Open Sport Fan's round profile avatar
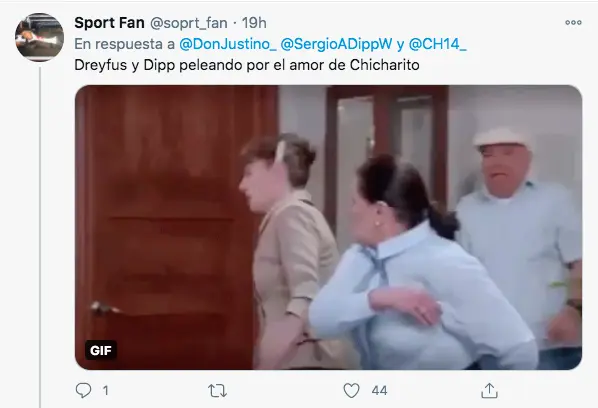The height and width of the screenshot is (408, 598). click(x=39, y=37)
